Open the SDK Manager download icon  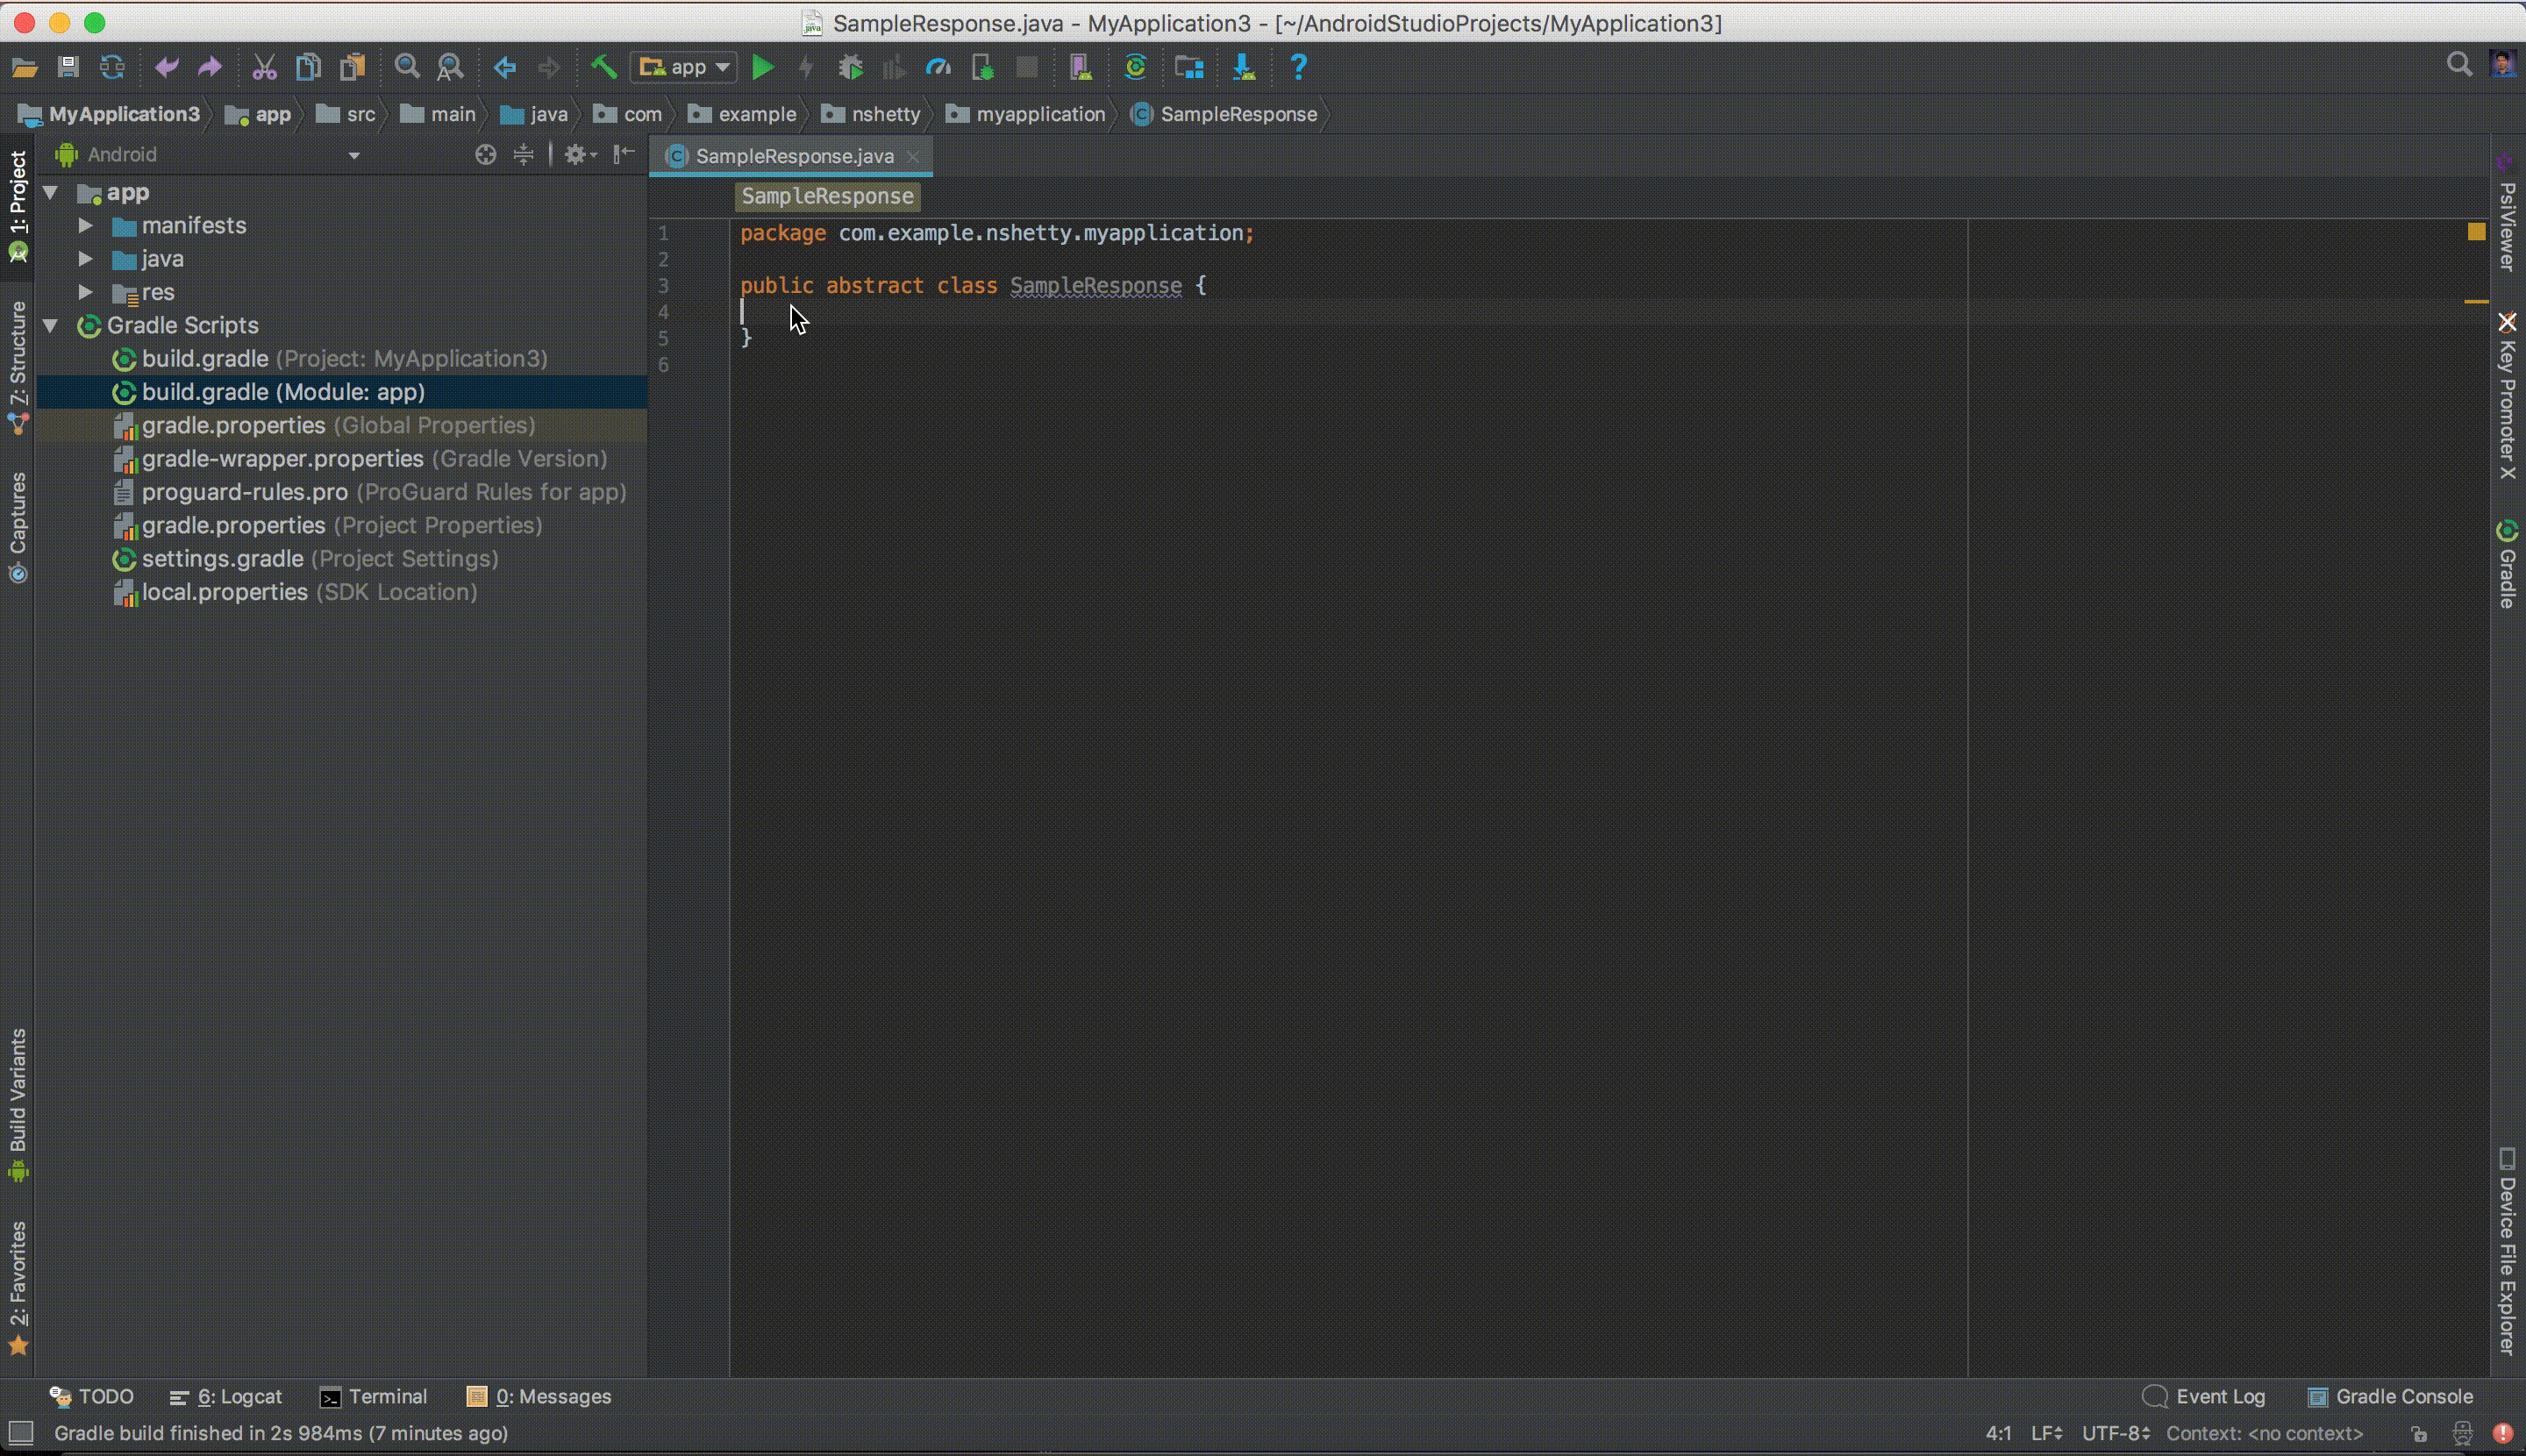tap(1243, 67)
